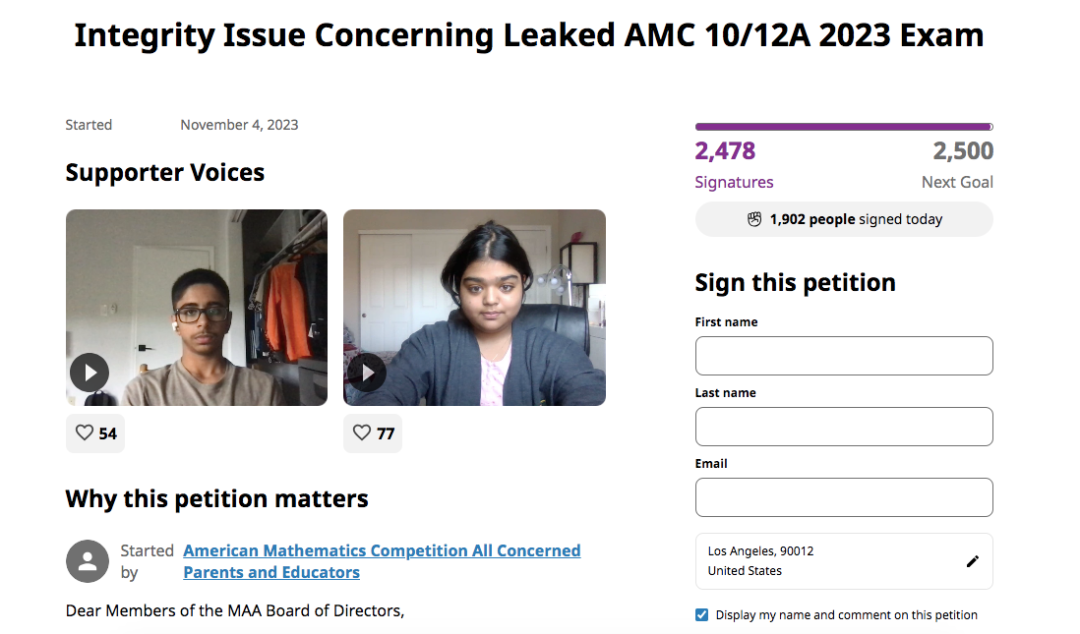The height and width of the screenshot is (634, 1080).
Task: Click the 1,902 people signed today pill
Action: click(844, 219)
